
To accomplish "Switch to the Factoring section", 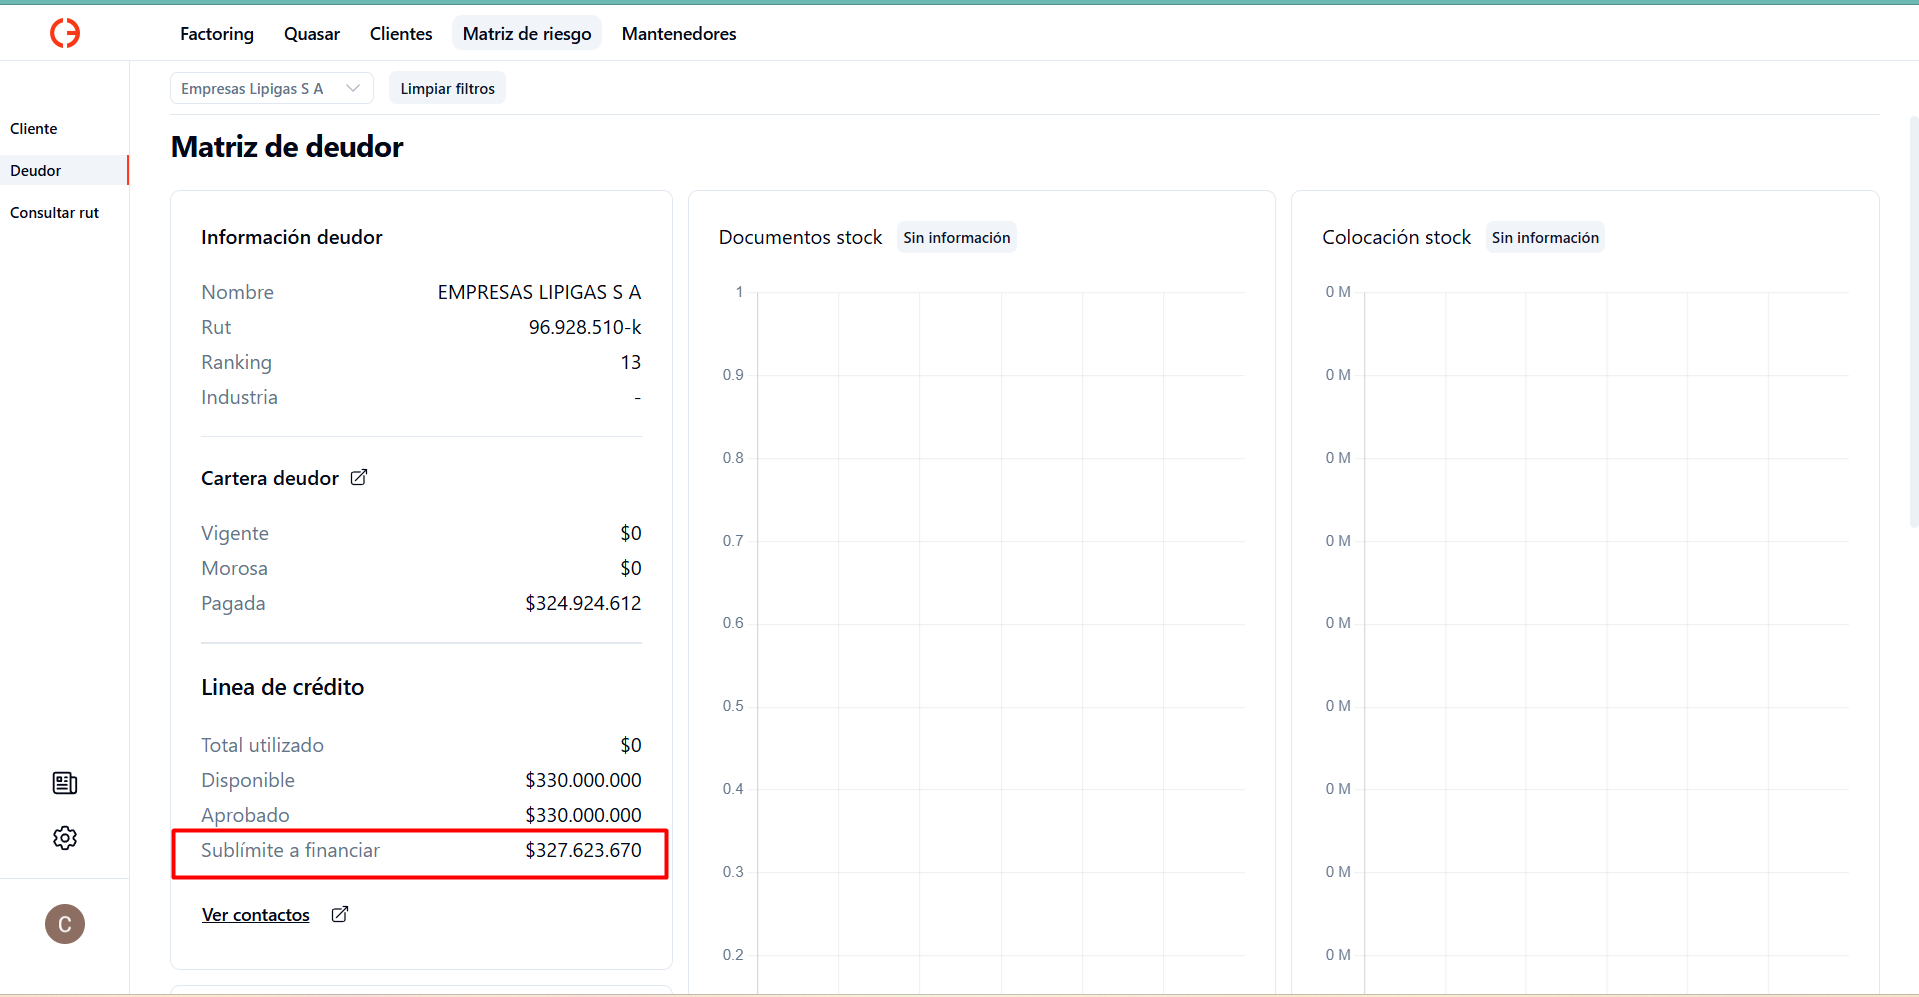I will pos(216,33).
